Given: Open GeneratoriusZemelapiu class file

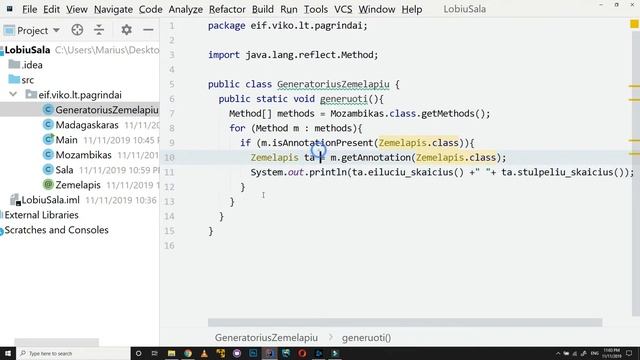Looking at the screenshot, I should (100, 110).
